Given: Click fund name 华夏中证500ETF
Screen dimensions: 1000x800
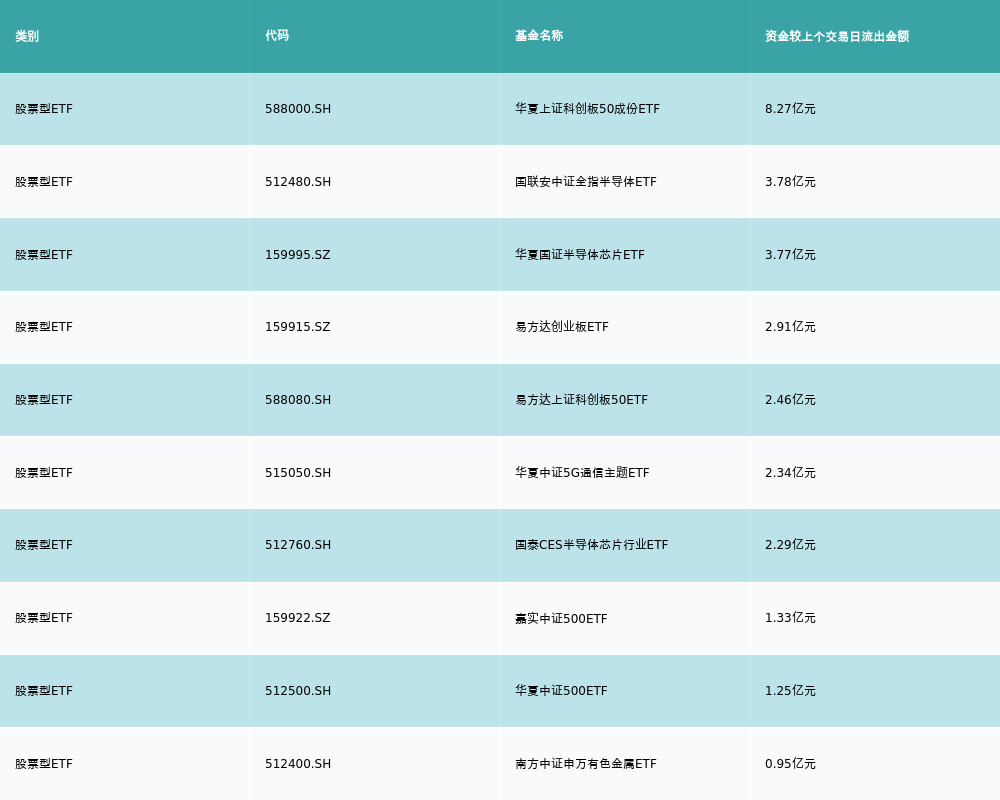Looking at the screenshot, I should pyautogui.click(x=561, y=691).
